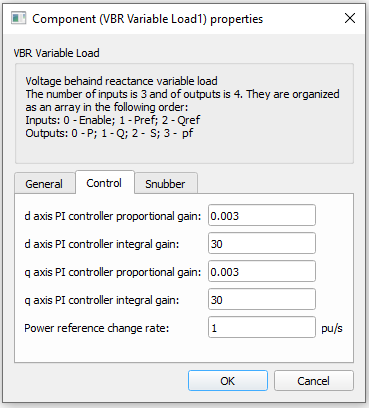
Task: Select the q axis proportional gain field
Action: 262,271
